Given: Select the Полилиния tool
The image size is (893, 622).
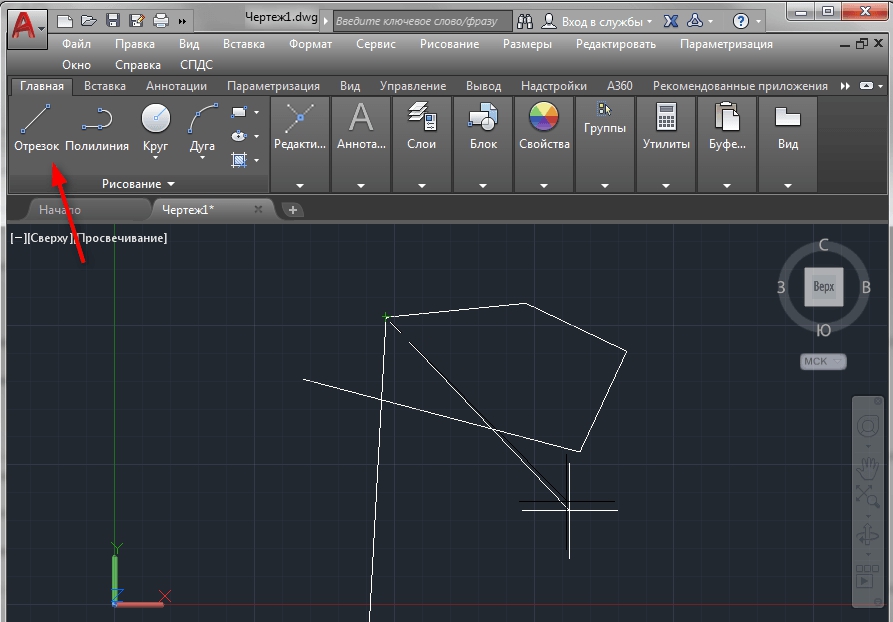Looking at the screenshot, I should [97, 128].
